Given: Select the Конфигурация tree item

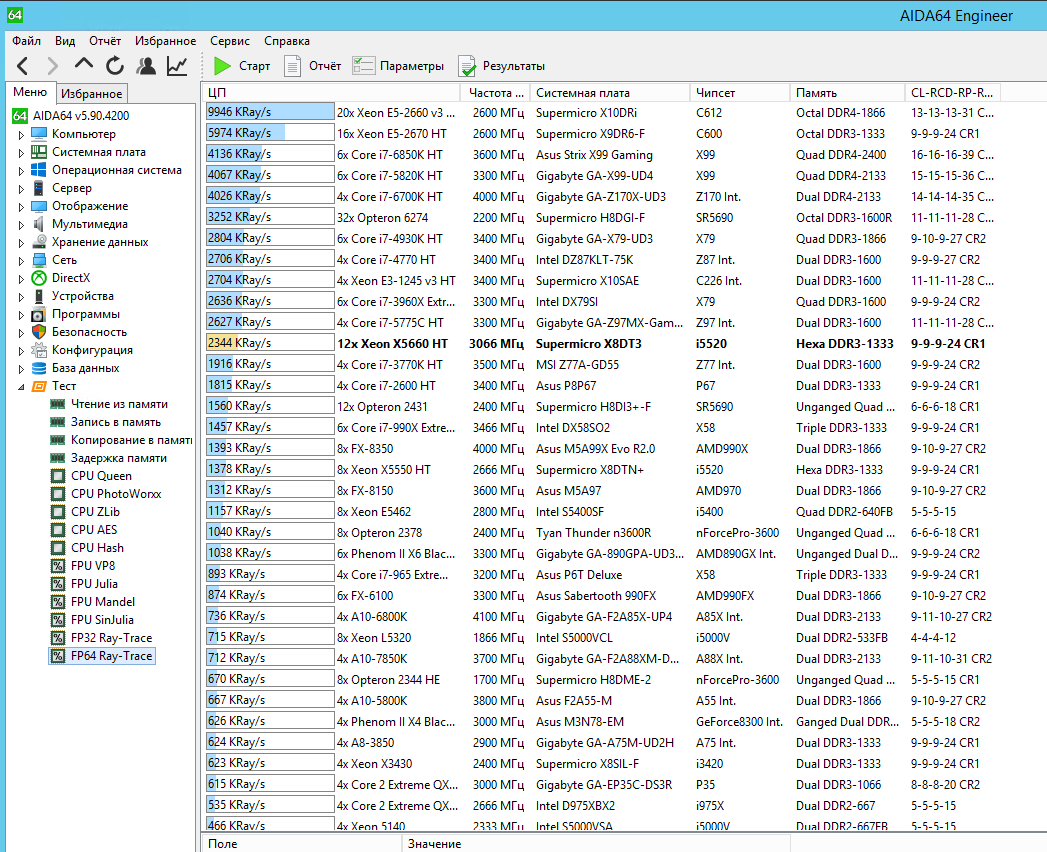Looking at the screenshot, I should [92, 350].
